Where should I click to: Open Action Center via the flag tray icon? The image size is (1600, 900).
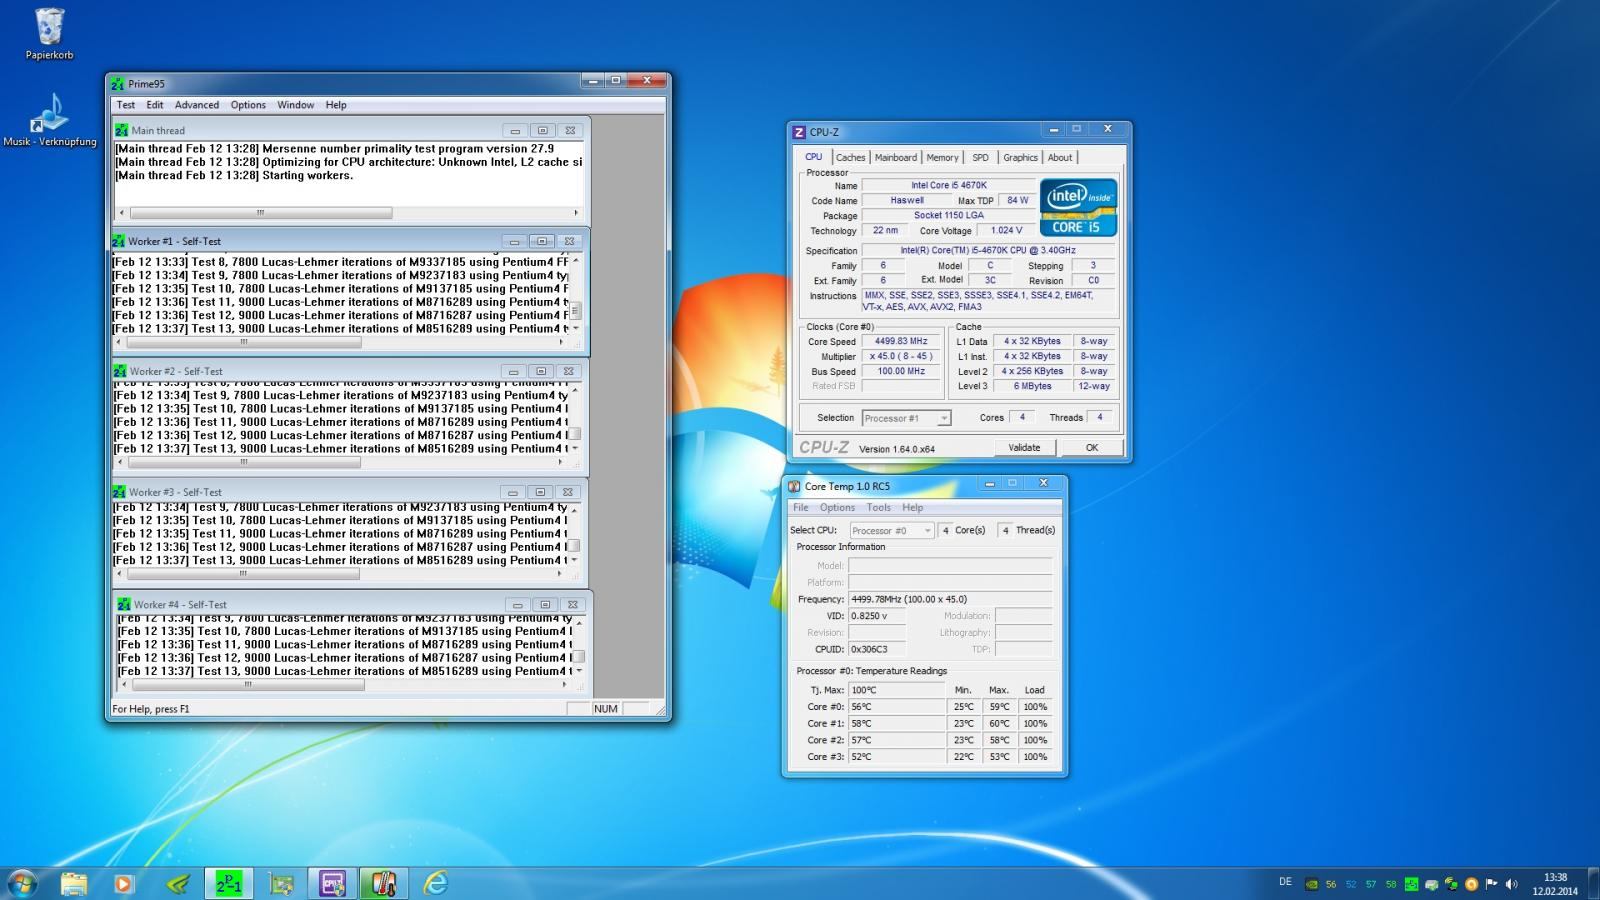tap(1491, 884)
